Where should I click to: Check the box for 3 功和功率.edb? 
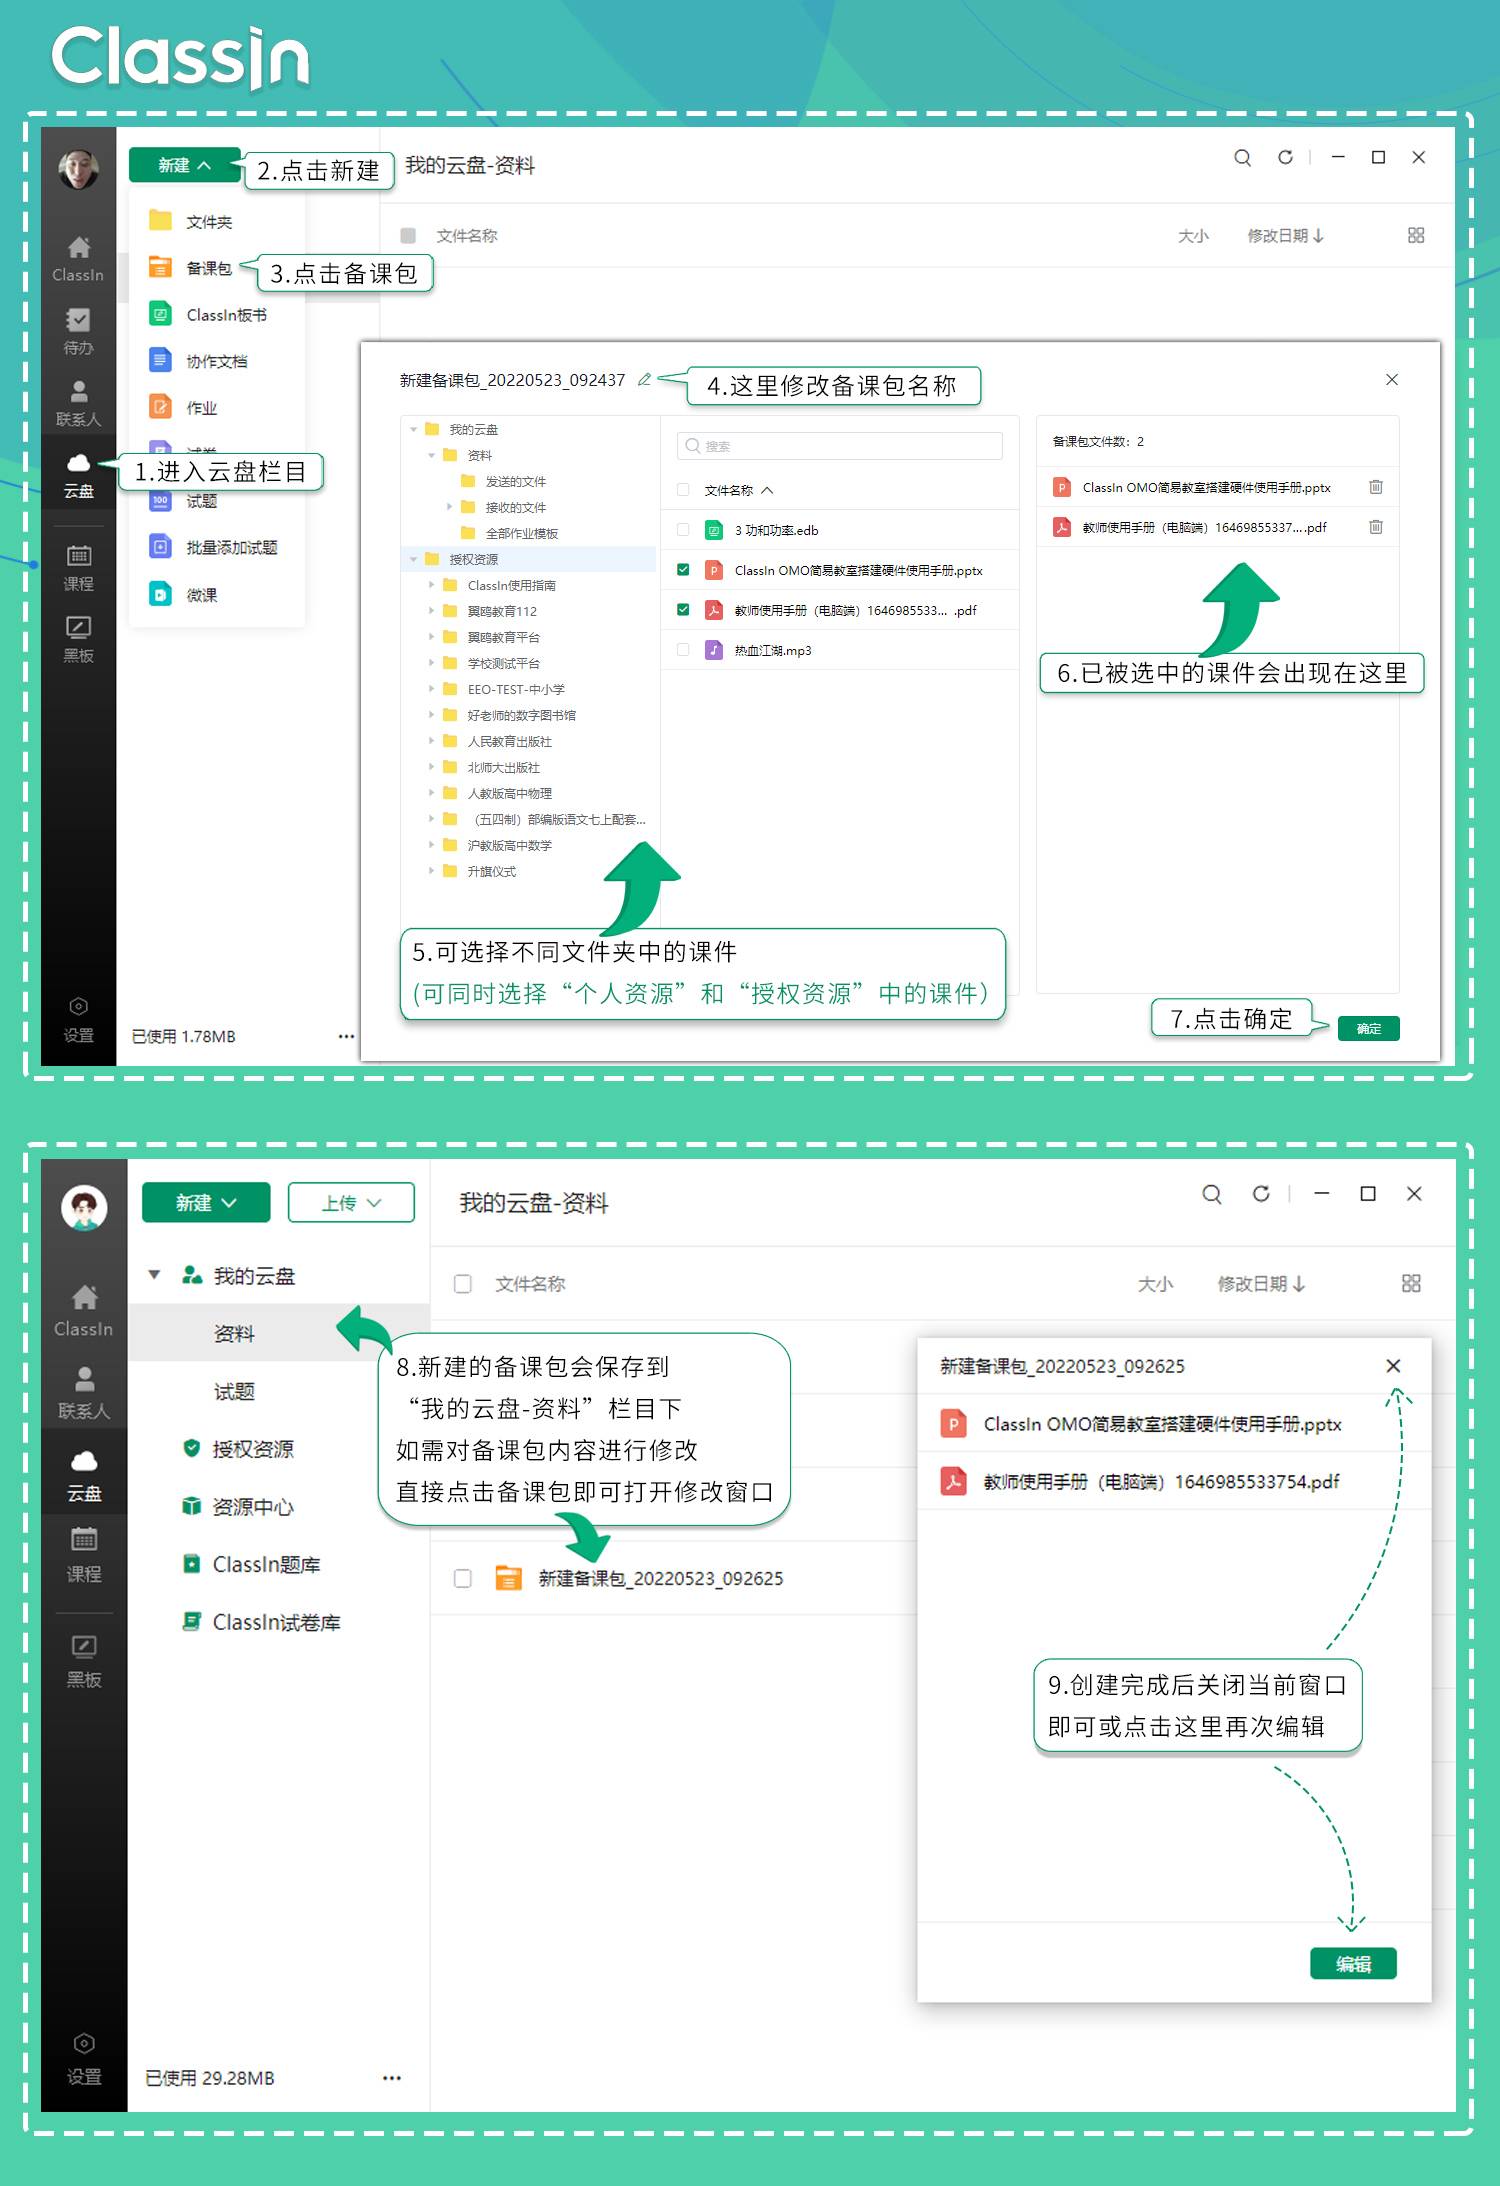683,530
